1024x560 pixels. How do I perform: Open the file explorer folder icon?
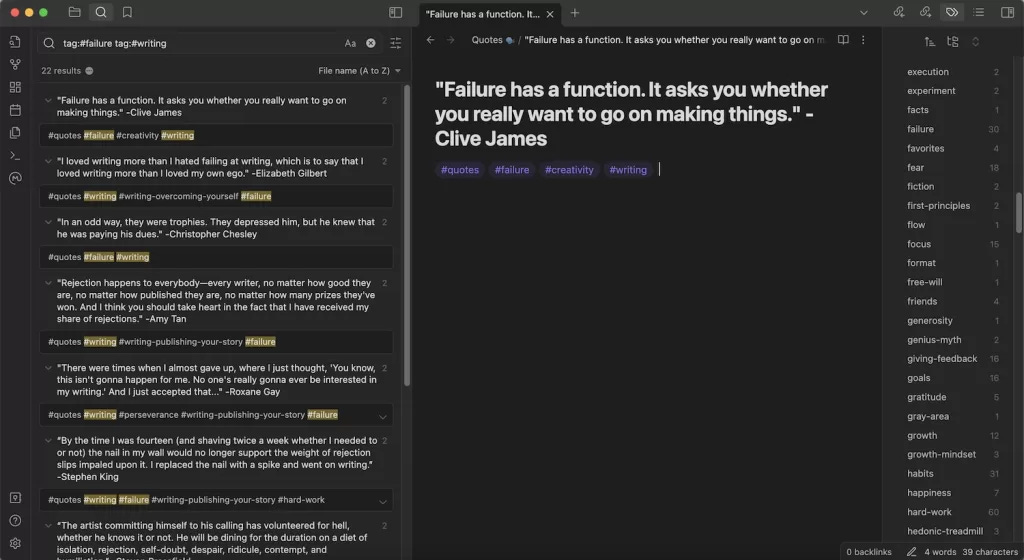[74, 12]
